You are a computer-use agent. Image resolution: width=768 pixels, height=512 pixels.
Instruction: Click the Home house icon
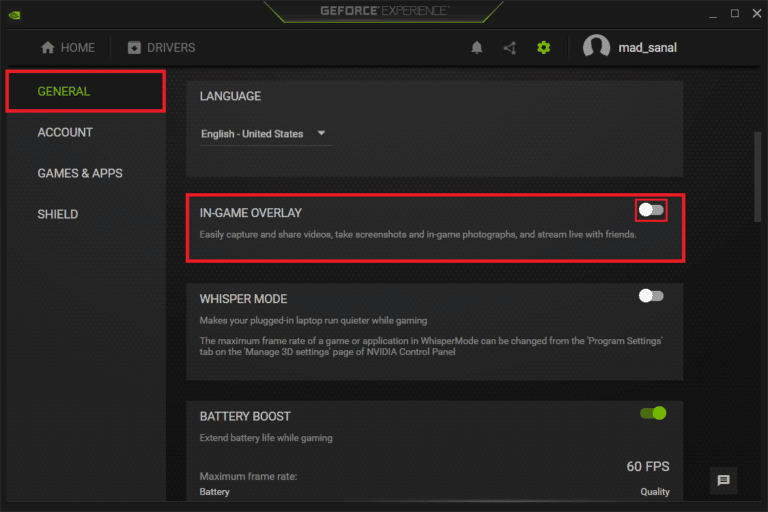(48, 48)
